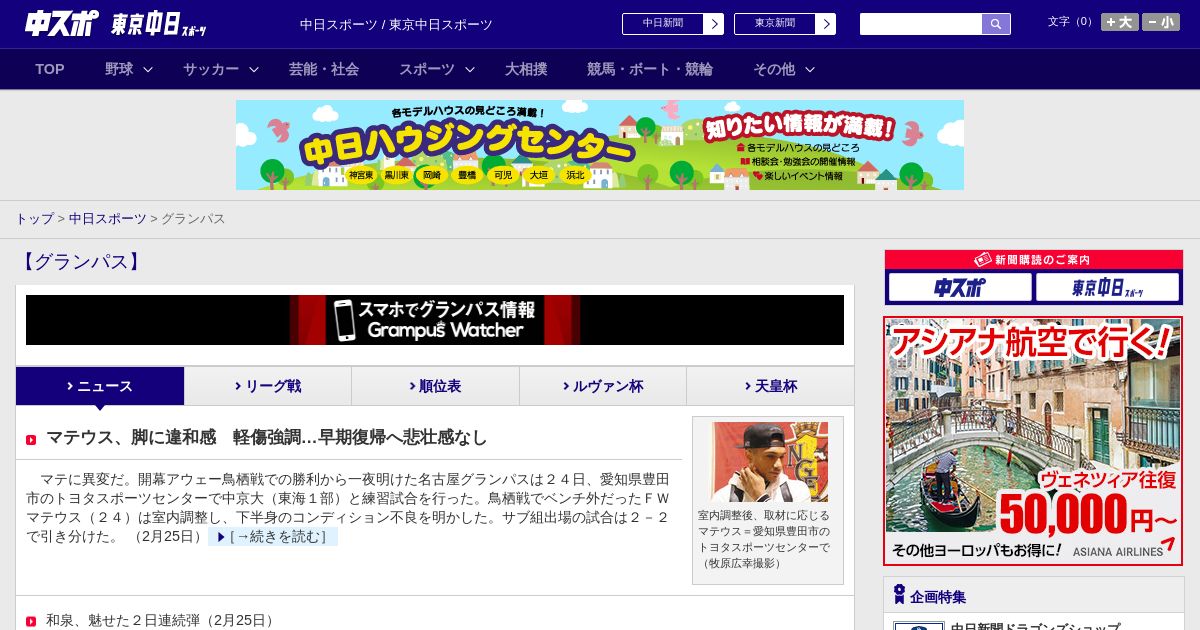Screen dimensions: 1200x630
Task: Increase text size with ＋大 button
Action: click(x=1120, y=22)
